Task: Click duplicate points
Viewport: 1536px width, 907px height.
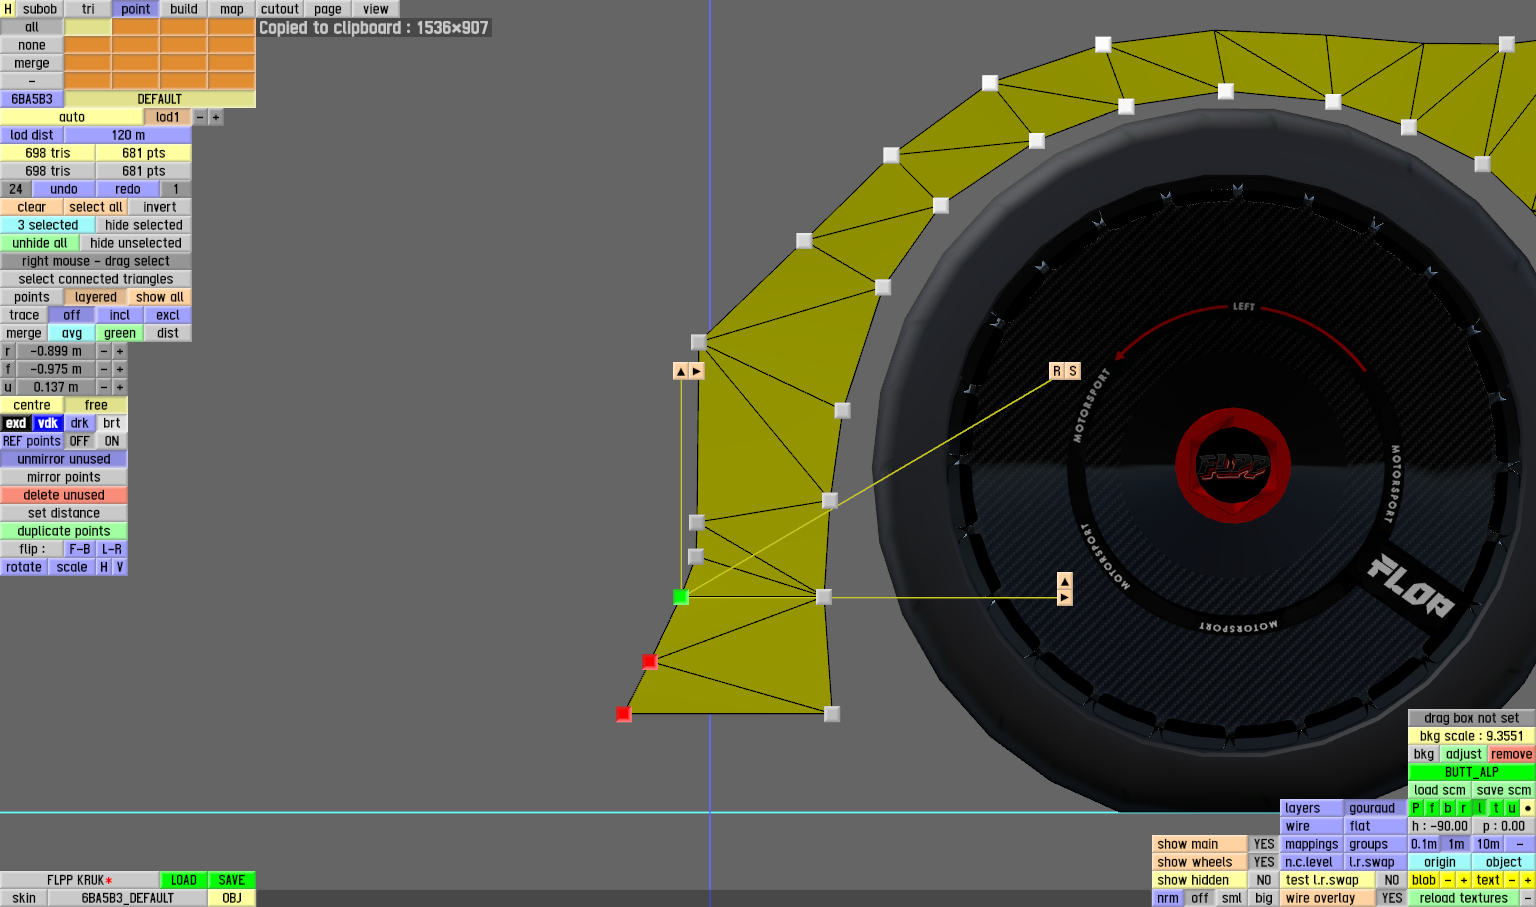Action: [x=64, y=531]
